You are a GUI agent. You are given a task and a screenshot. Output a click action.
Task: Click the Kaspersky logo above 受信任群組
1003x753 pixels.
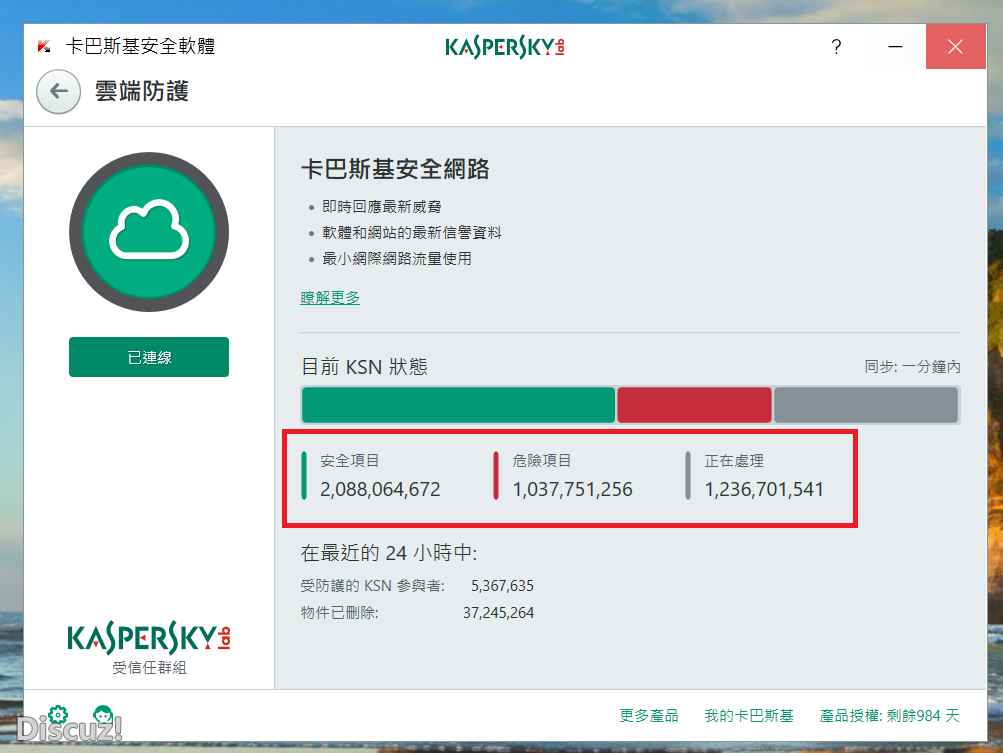click(148, 637)
